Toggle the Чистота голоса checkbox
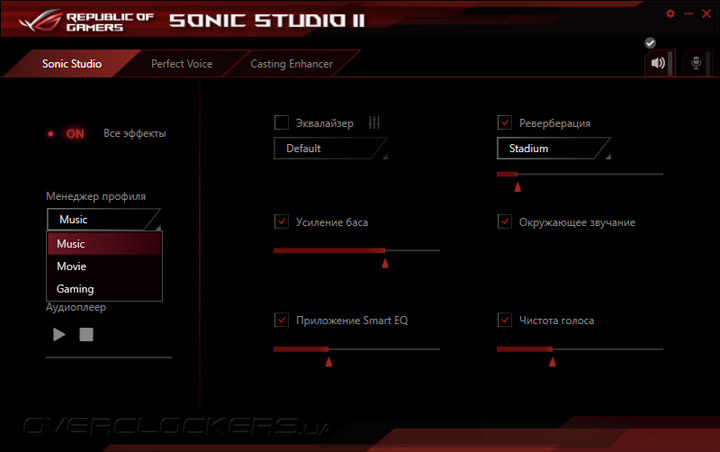Screen dimensions: 720x452 505,320
